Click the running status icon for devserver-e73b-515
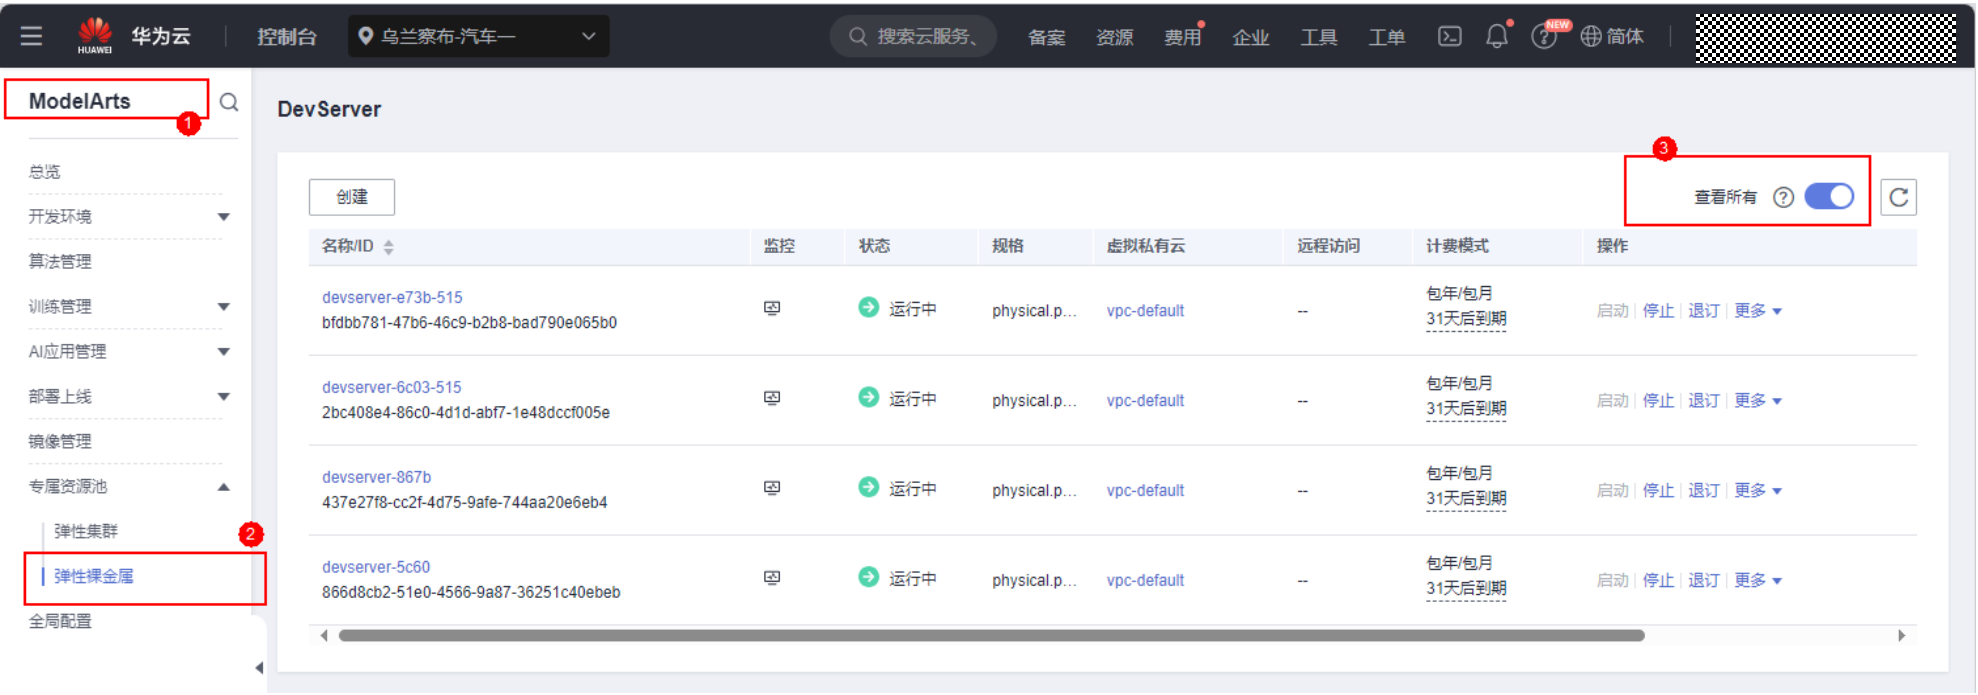The width and height of the screenshot is (1978, 695). [x=868, y=307]
